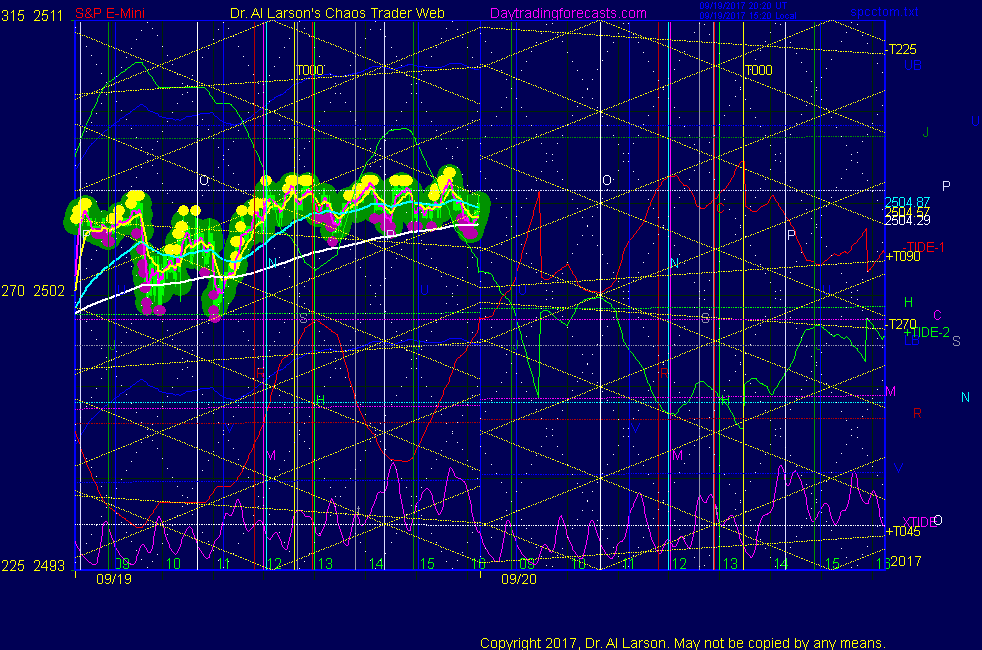The width and height of the screenshot is (982, 650).
Task: Click the '09/19/2017 20:20 UT' timestamp
Action: (x=743, y=6)
